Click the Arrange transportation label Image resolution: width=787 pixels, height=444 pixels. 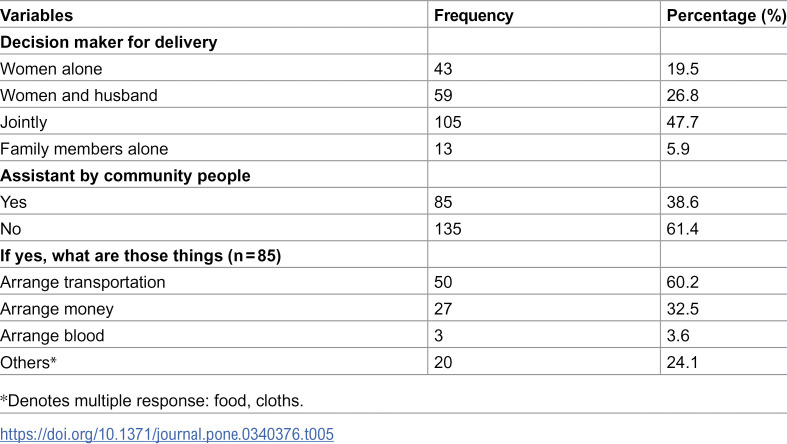tap(82, 282)
